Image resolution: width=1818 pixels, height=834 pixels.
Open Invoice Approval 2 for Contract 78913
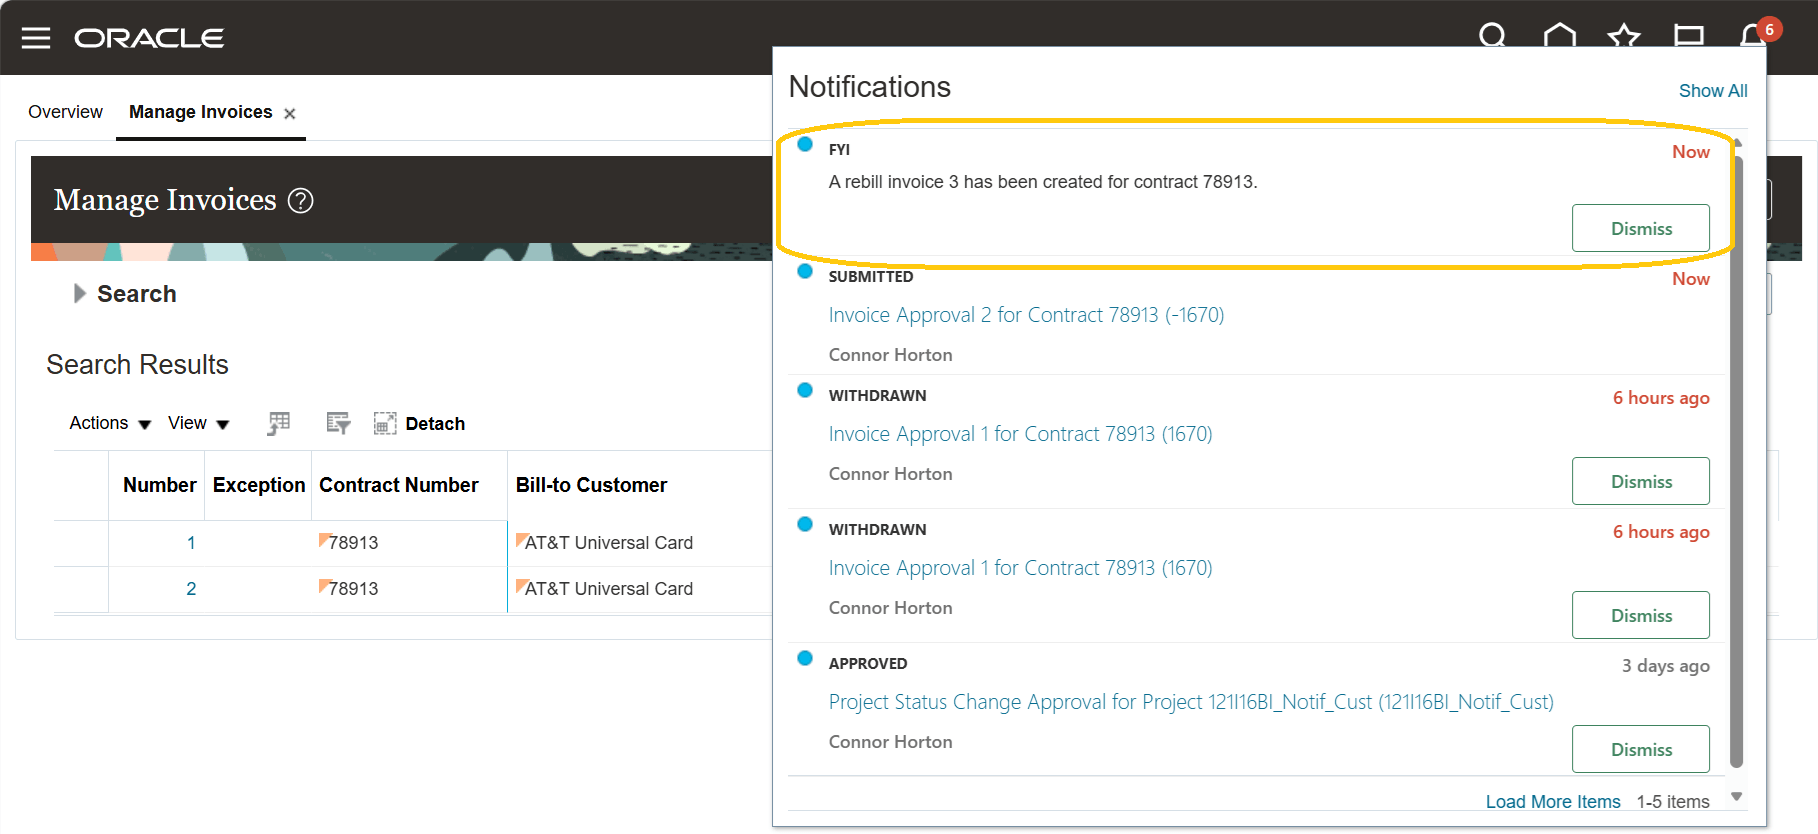[x=1026, y=315]
